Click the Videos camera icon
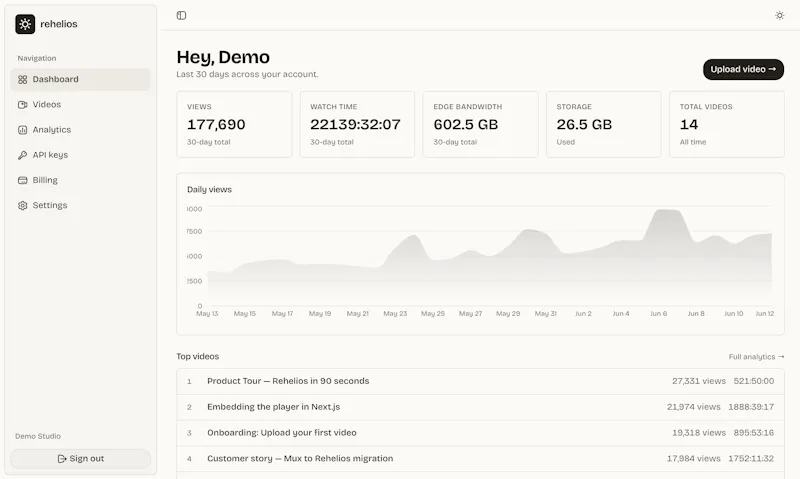Image resolution: width=800 pixels, height=479 pixels. click(x=22, y=105)
